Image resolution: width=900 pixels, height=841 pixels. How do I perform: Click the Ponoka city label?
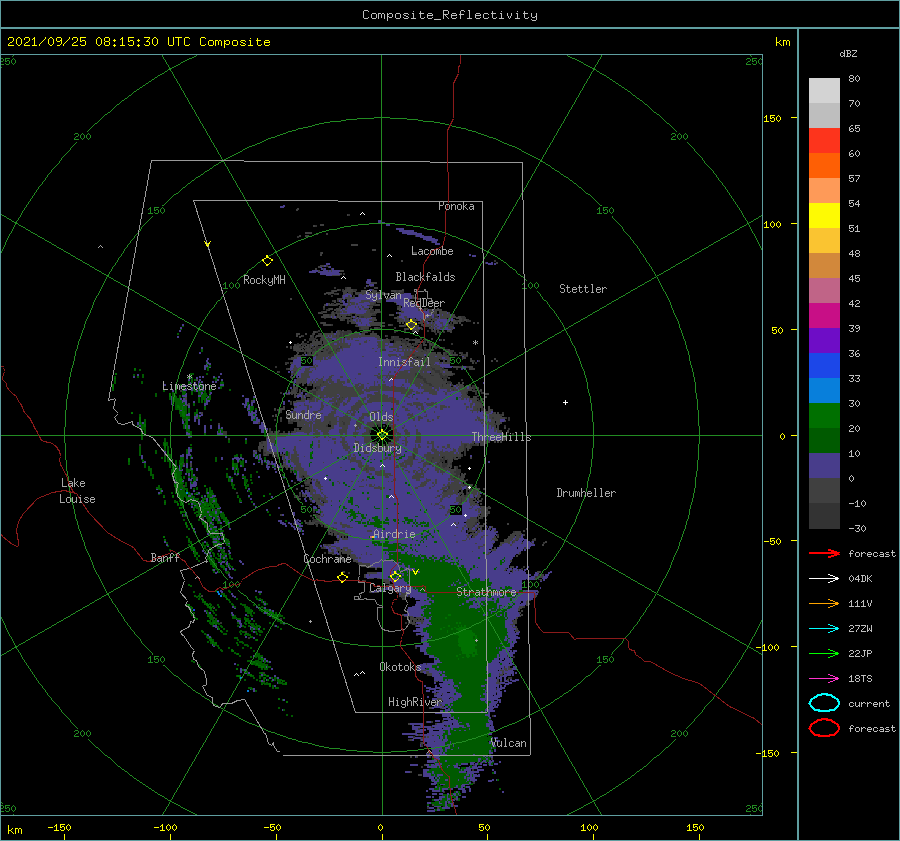(456, 206)
